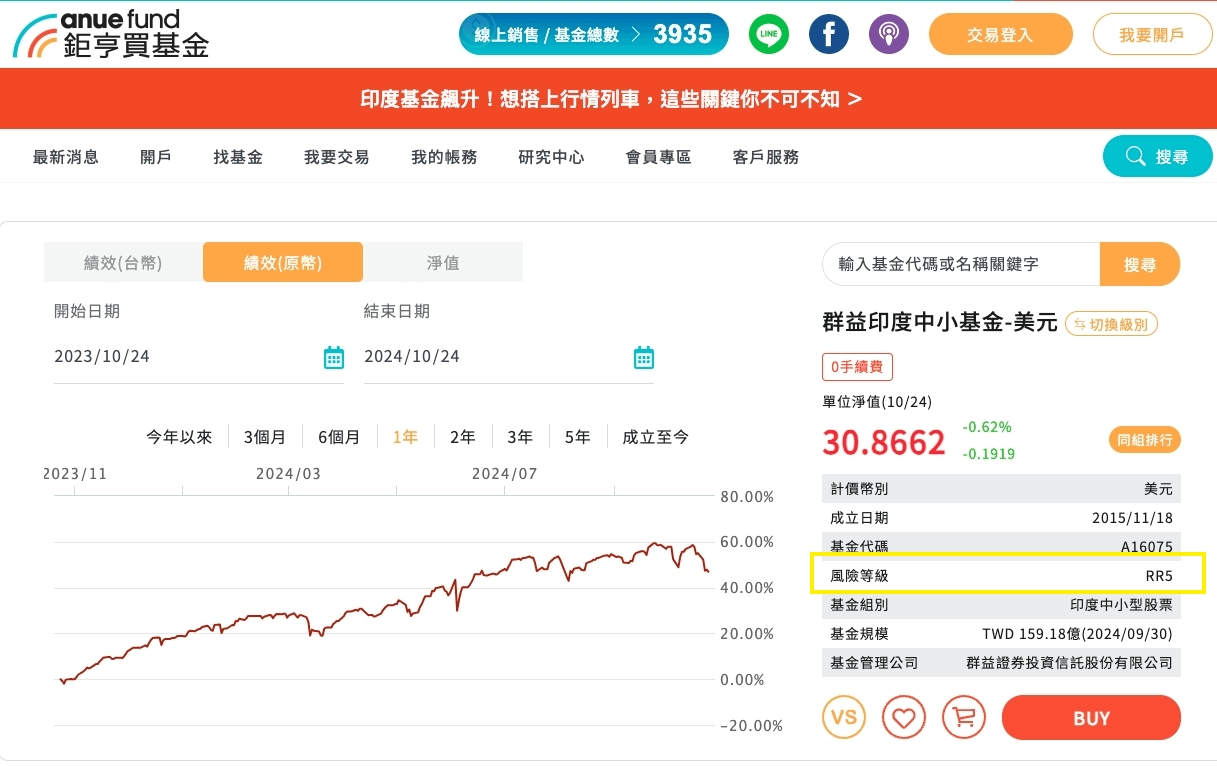Select the 5年 range
The height and width of the screenshot is (766, 1217).
tap(578, 437)
